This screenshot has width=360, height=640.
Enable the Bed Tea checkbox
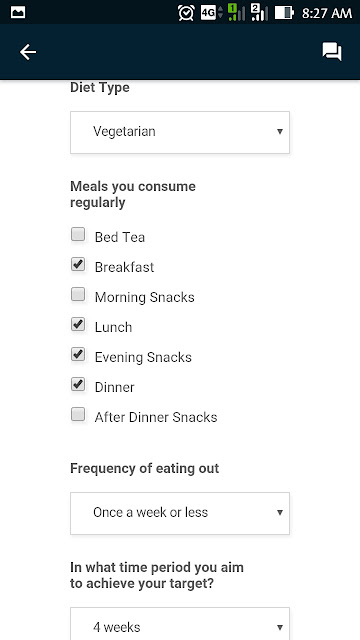pos(78,235)
